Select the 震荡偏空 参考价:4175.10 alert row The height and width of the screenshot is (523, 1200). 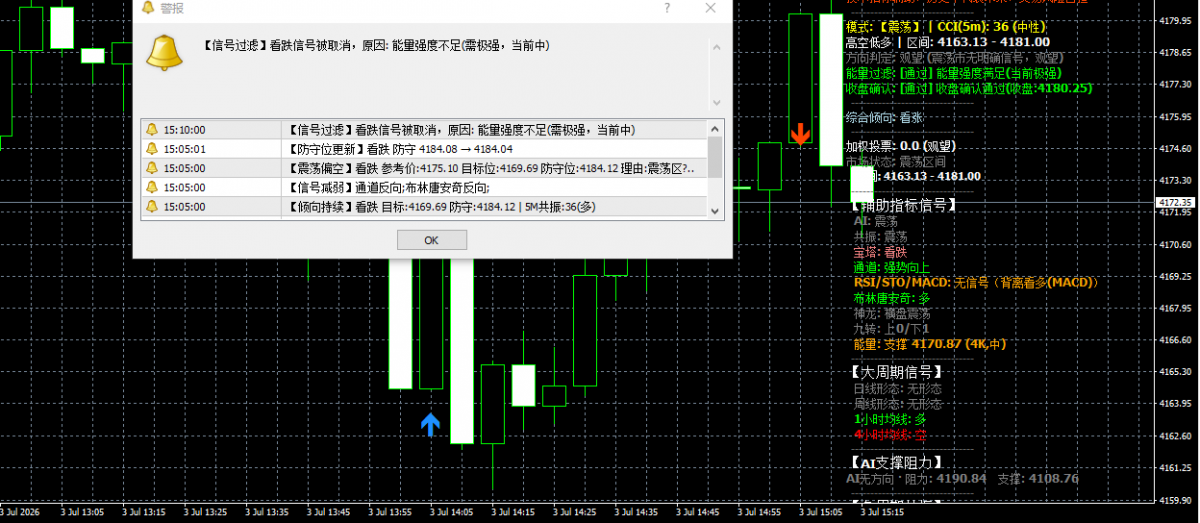(x=424, y=168)
